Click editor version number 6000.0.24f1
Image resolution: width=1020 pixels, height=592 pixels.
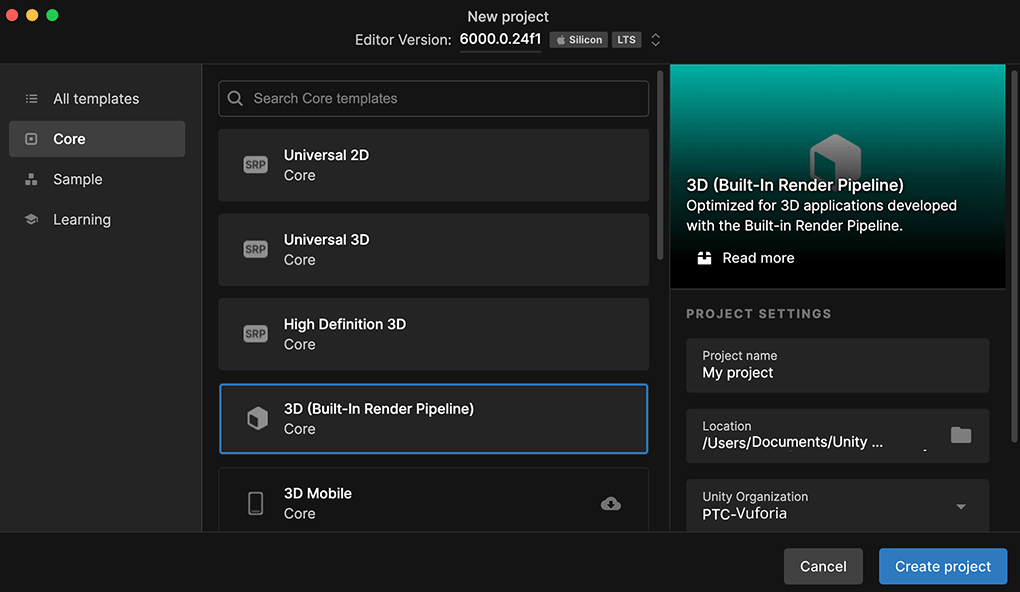(500, 40)
